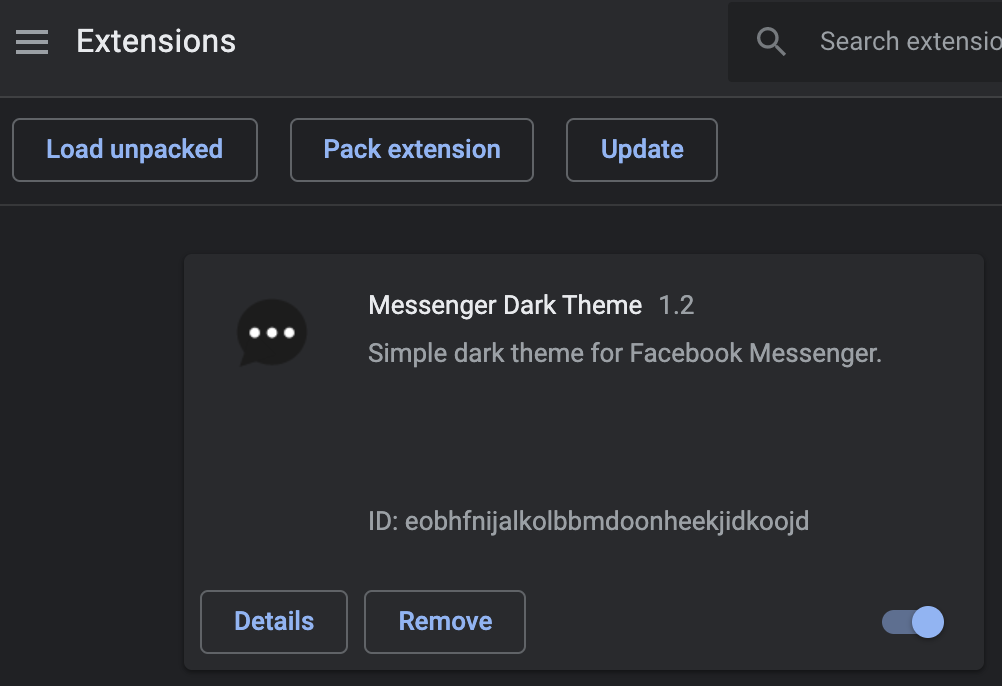Remove the Messenger Dark Theme extension
1002x686 pixels.
point(444,621)
